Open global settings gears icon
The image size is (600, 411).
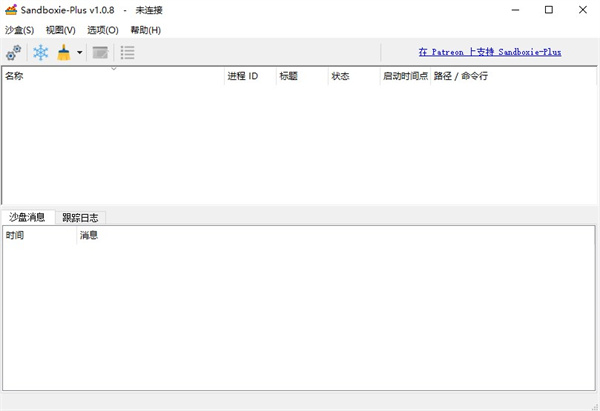point(13,52)
